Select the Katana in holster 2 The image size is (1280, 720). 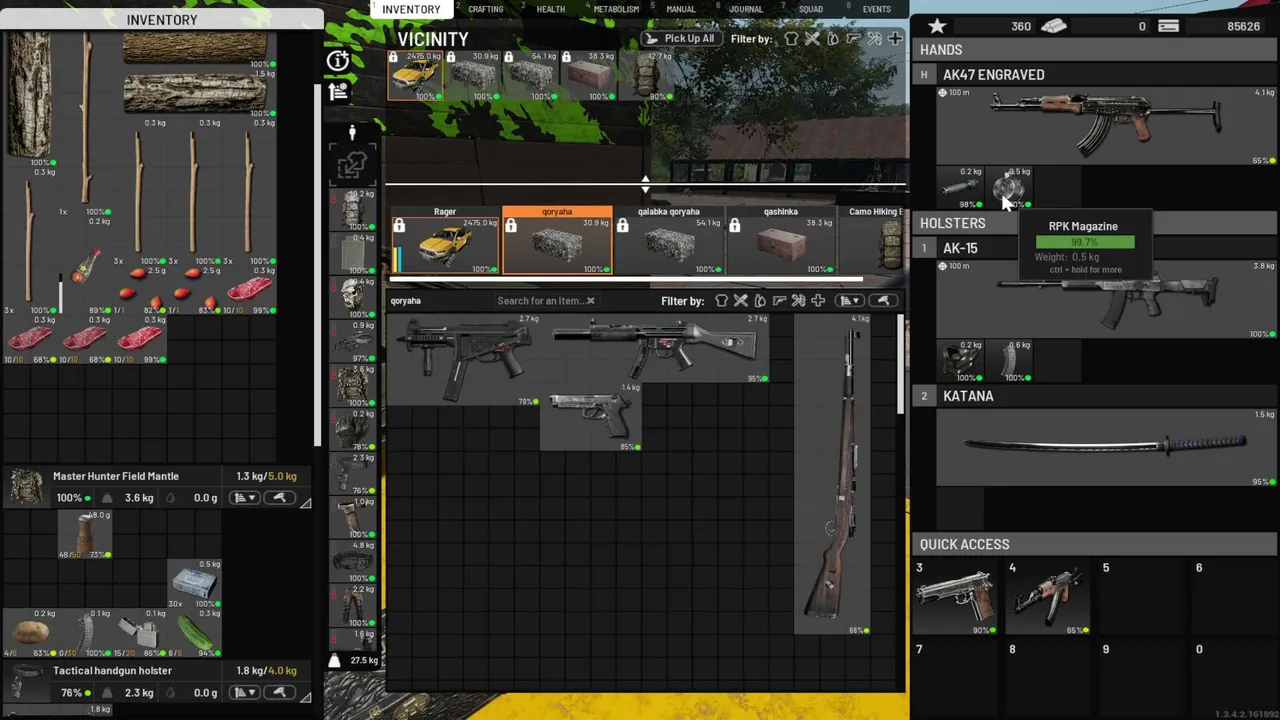[1105, 445]
